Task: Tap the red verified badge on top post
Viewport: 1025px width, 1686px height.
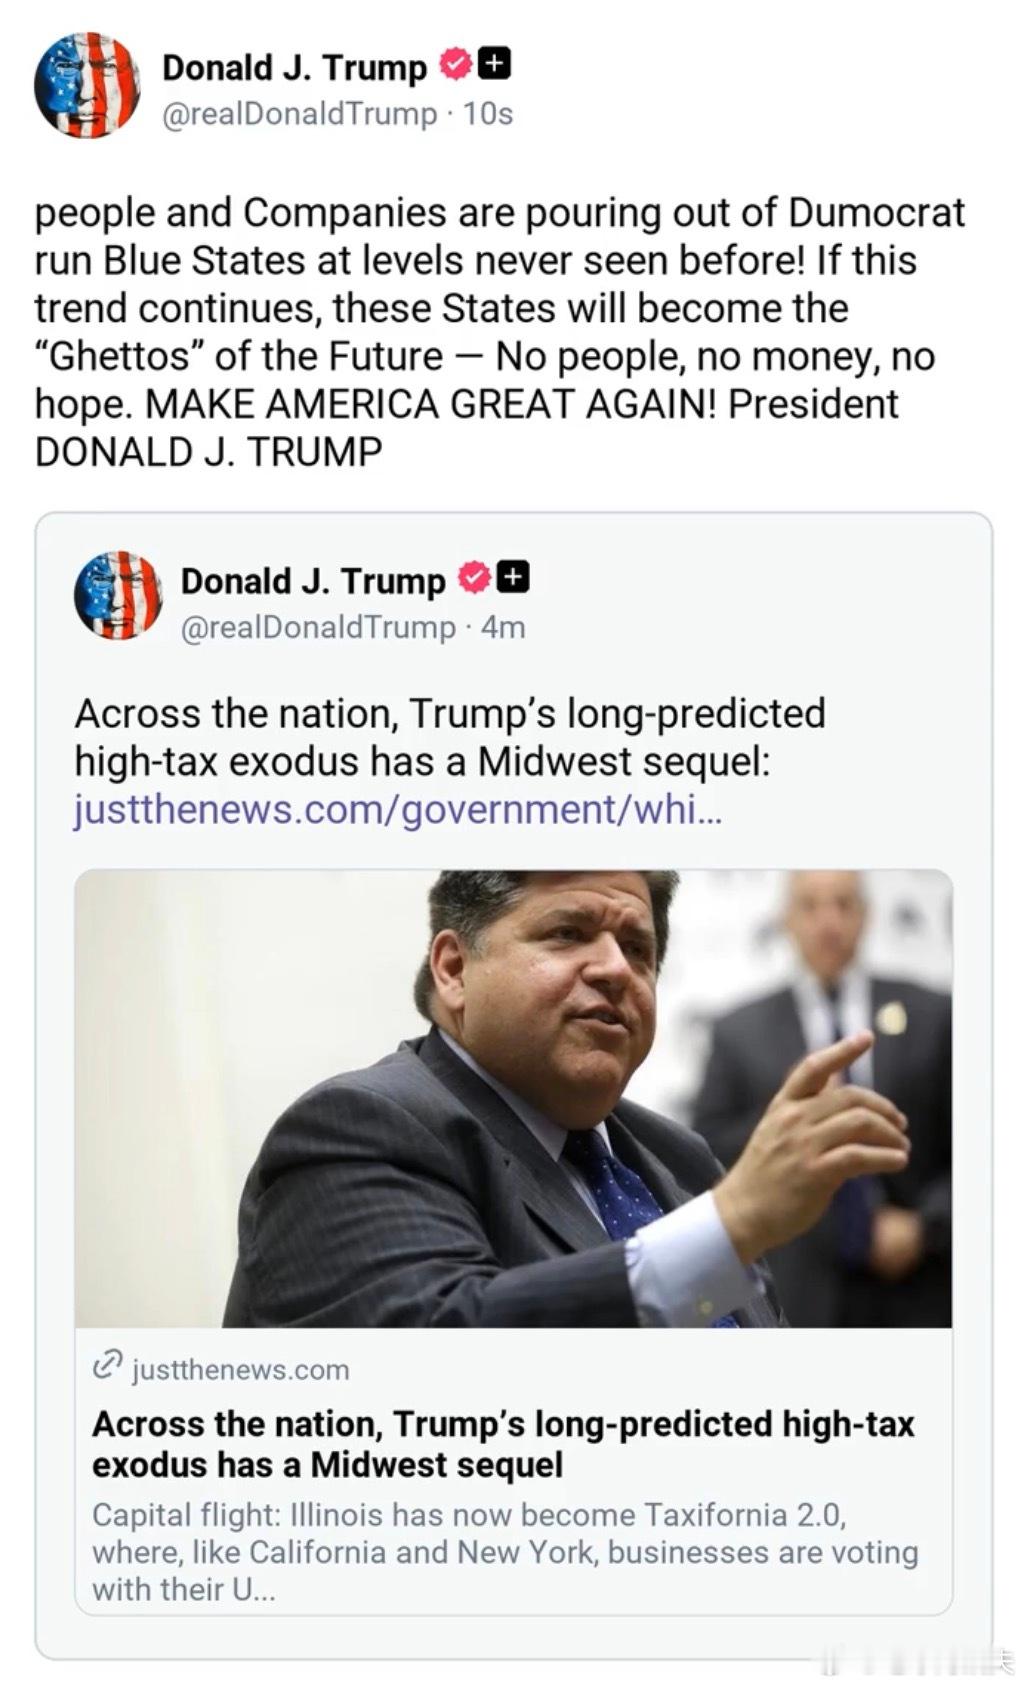Action: (x=455, y=66)
